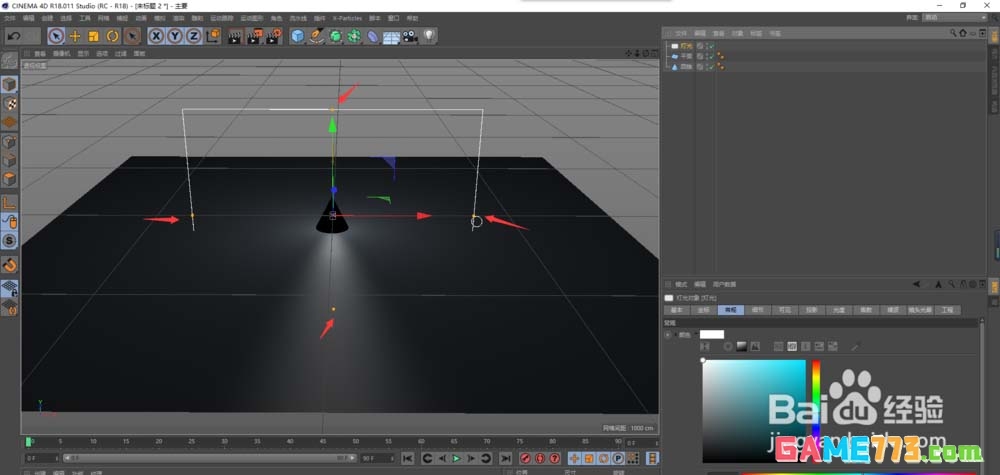Toggle enable checkmark for 平面 object
Screen dimensions: 1000x475
(712, 56)
